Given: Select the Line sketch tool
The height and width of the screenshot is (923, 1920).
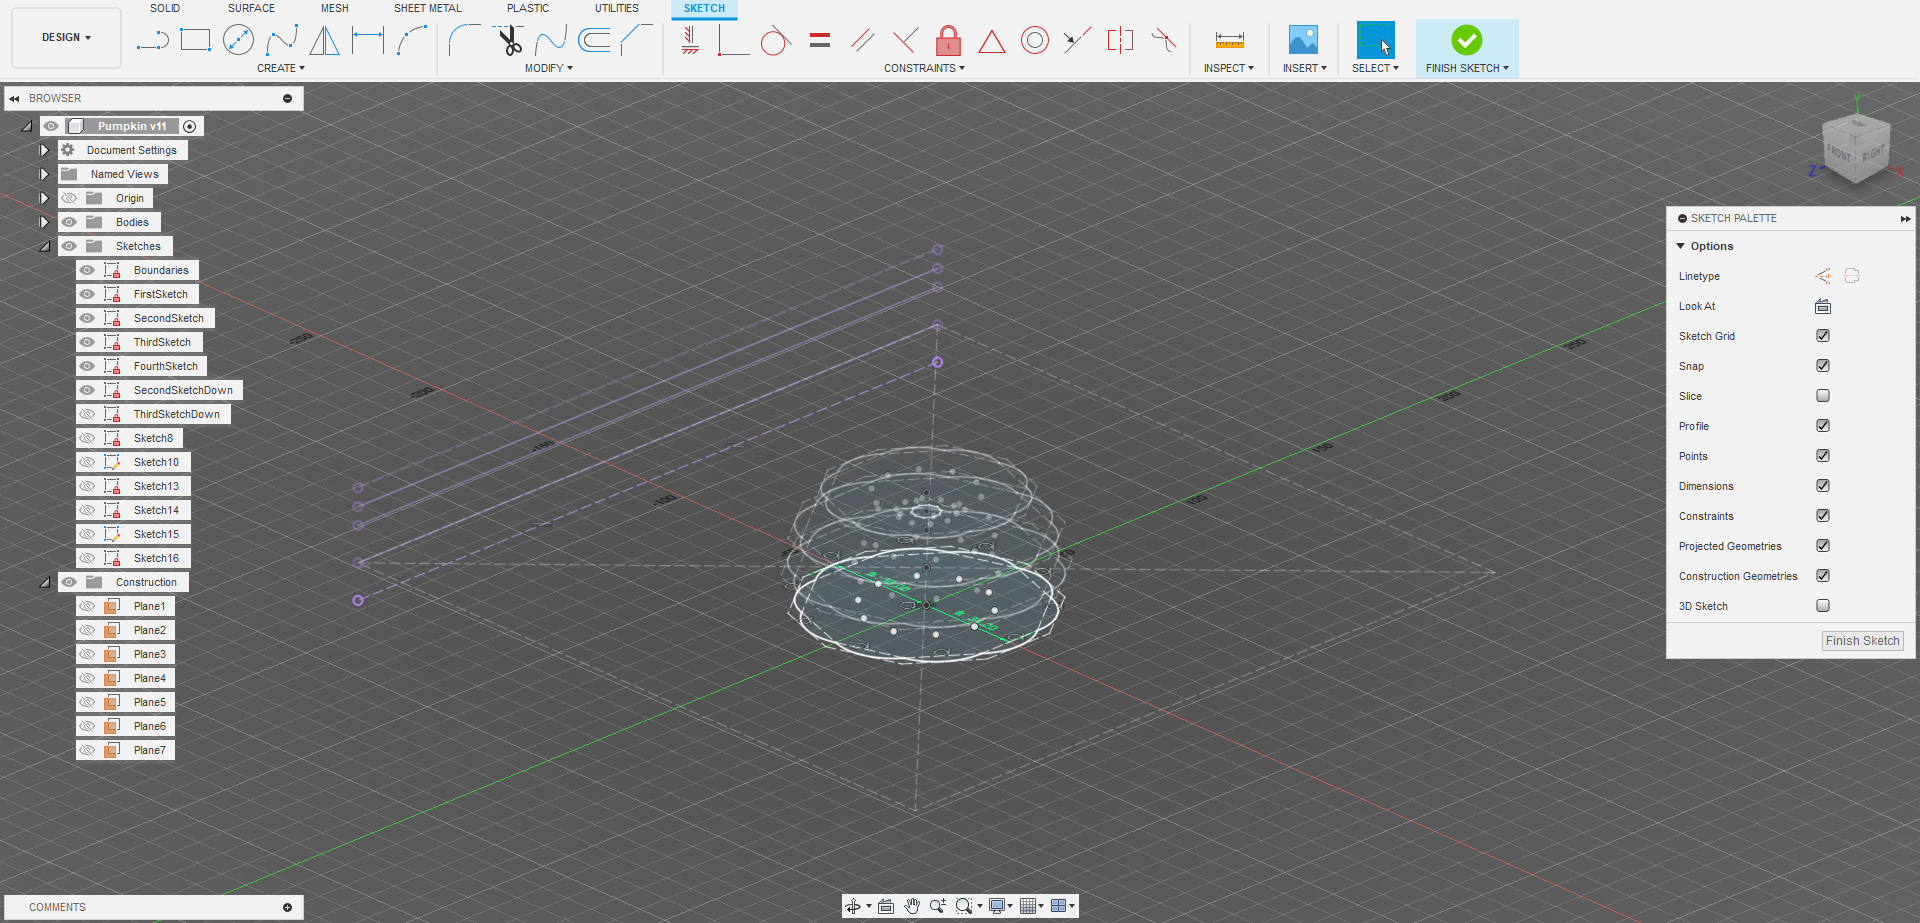Looking at the screenshot, I should point(153,40).
